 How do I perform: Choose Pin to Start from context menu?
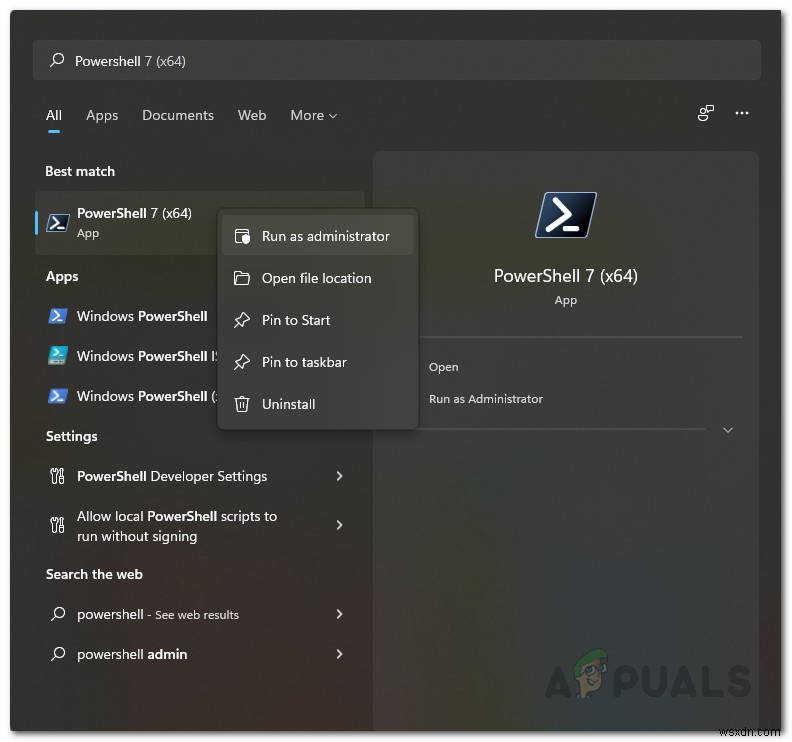318,320
